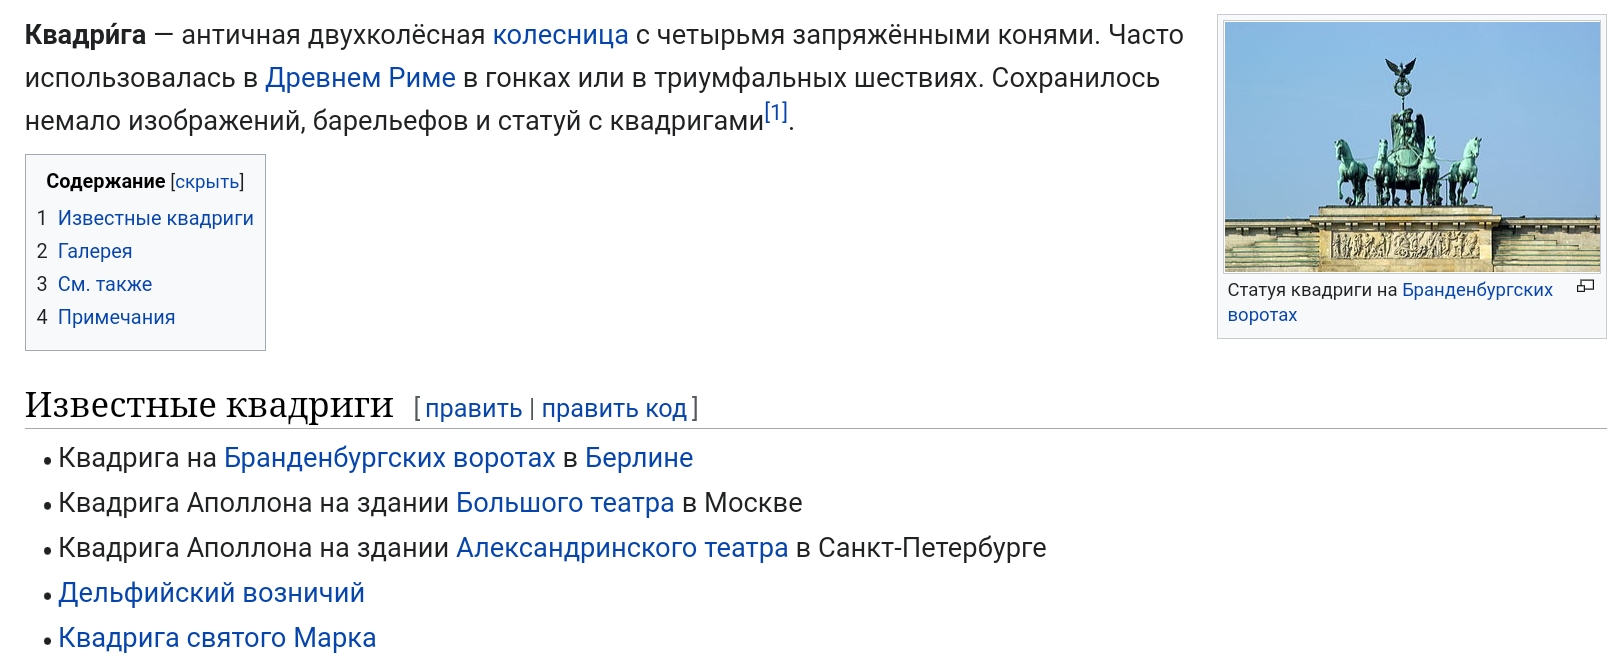
Task: Open the Александринского театра link
Action: (x=622, y=548)
